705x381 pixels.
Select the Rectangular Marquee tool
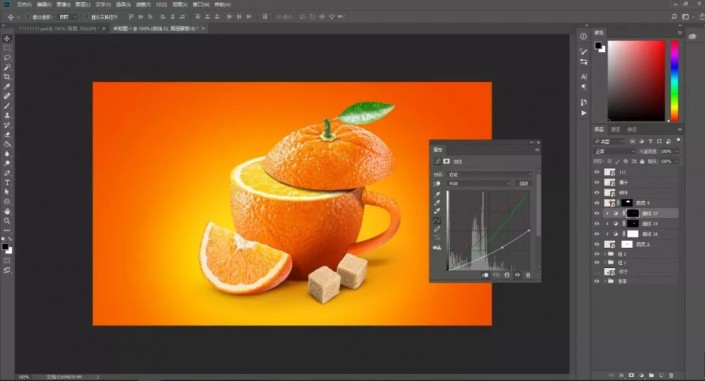click(7, 48)
